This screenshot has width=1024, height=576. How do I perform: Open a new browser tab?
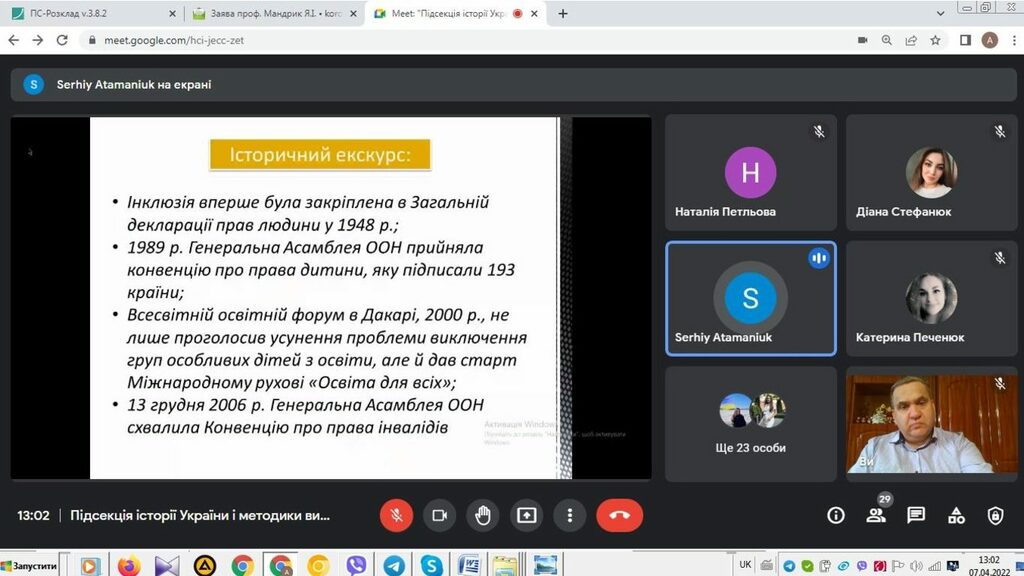pyautogui.click(x=563, y=14)
